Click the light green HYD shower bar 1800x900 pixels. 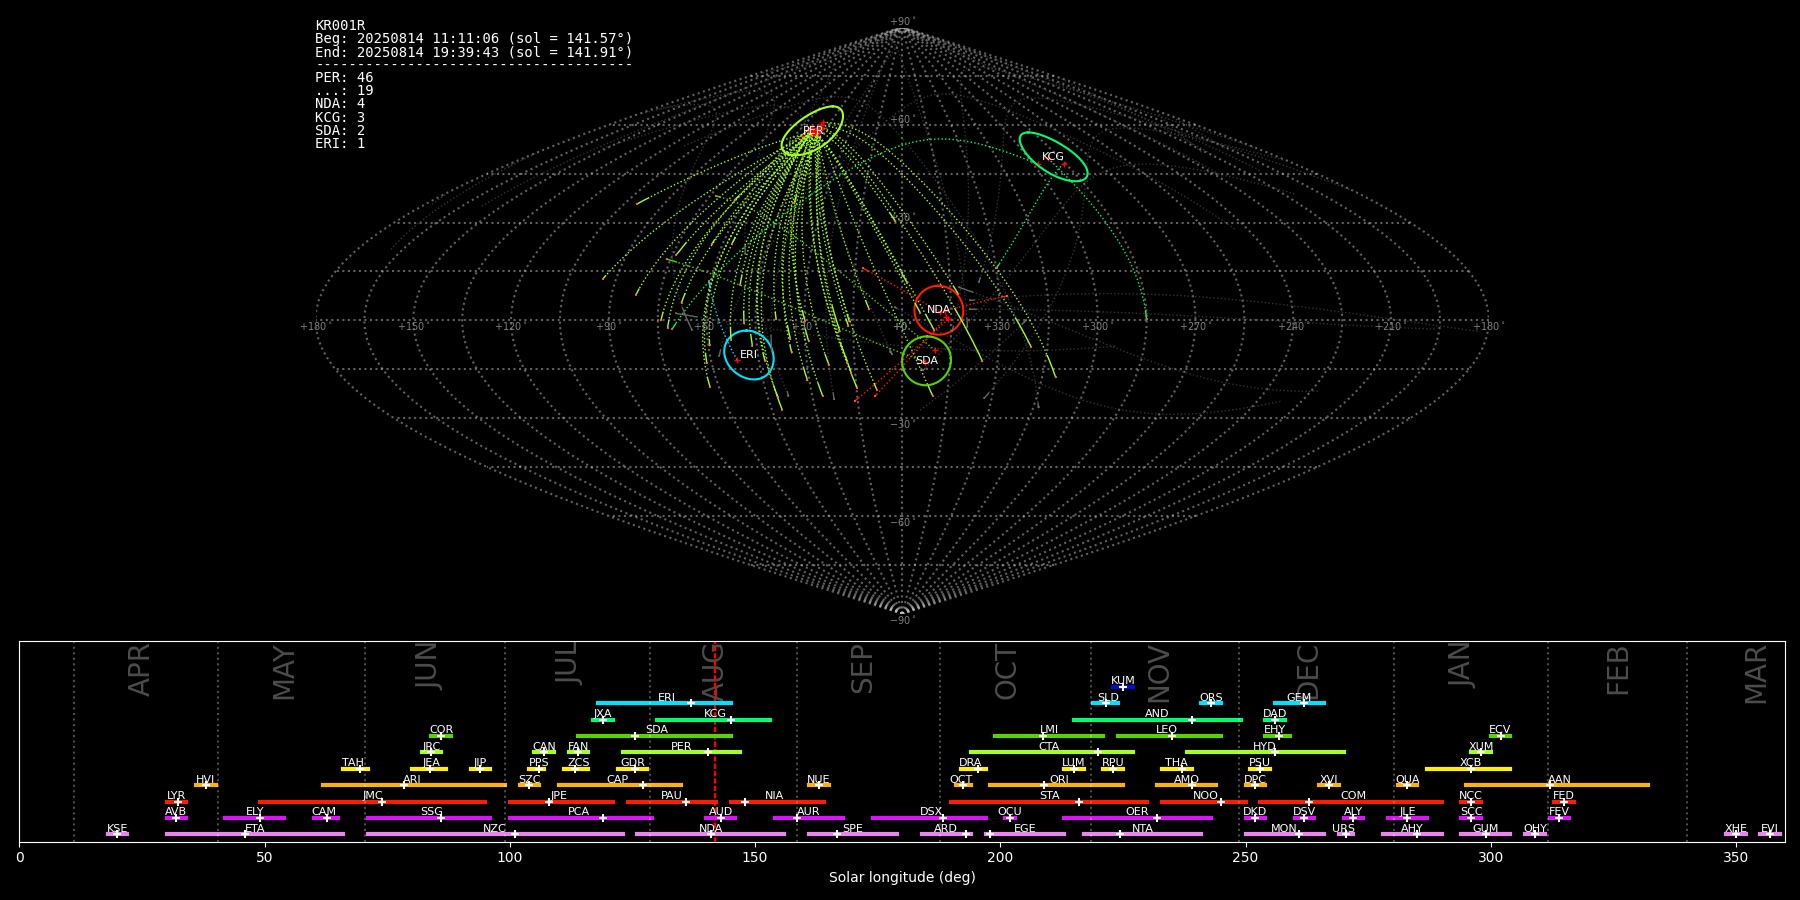click(1265, 752)
